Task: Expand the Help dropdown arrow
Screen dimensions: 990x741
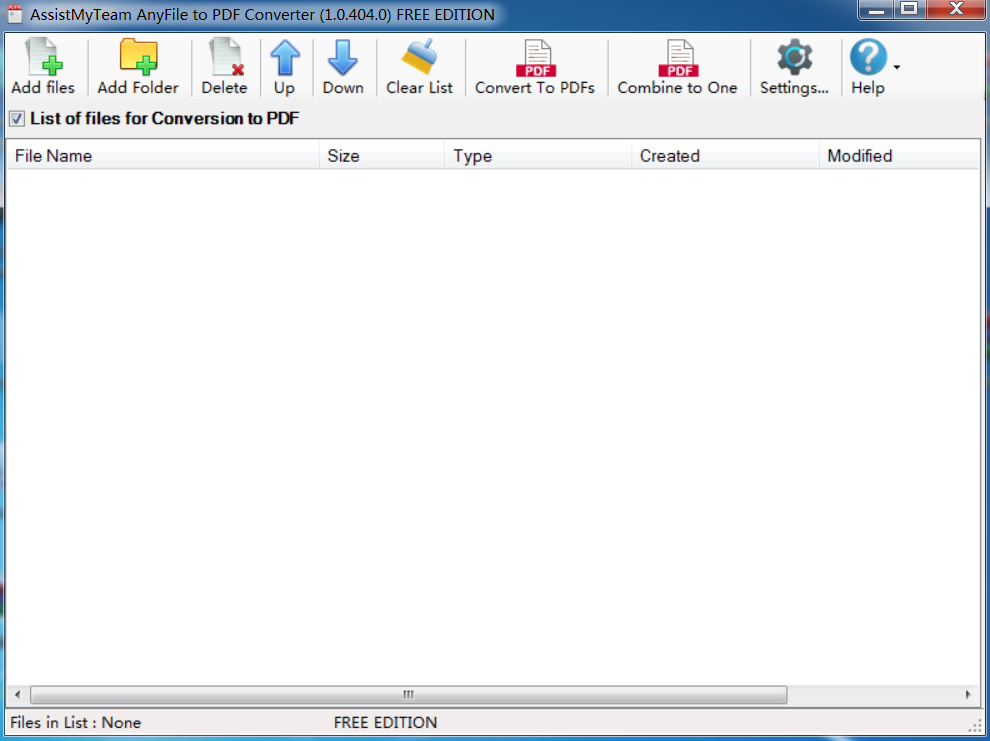Action: [897, 67]
